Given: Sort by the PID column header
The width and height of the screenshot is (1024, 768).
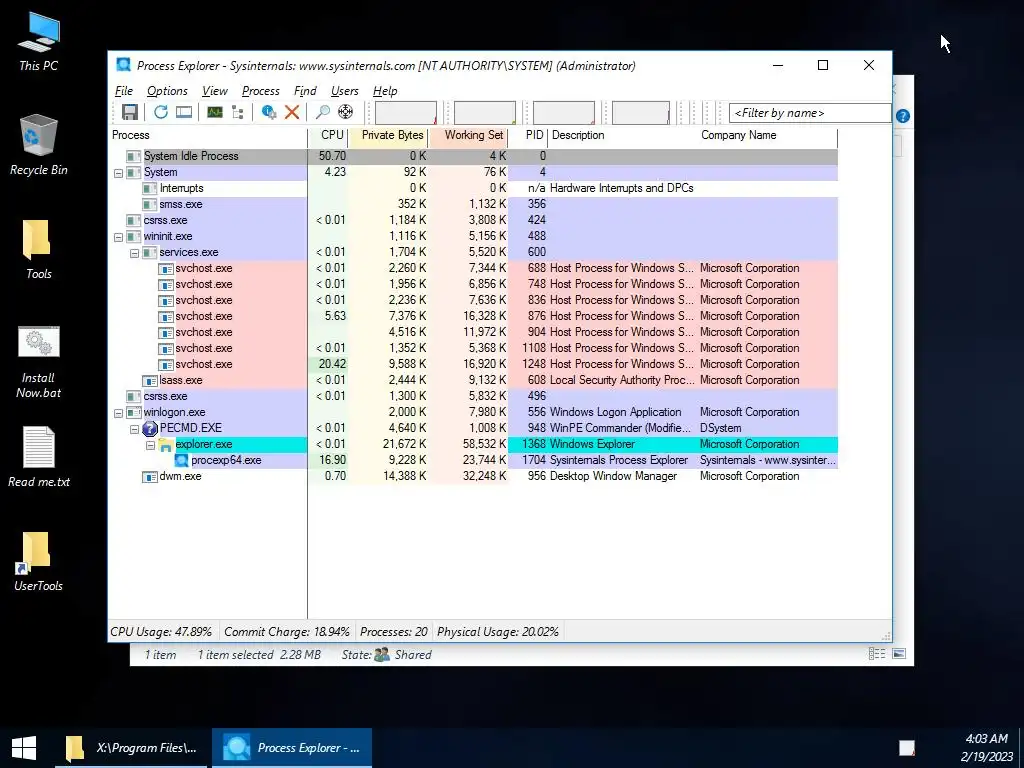Looking at the screenshot, I should pyautogui.click(x=528, y=135).
